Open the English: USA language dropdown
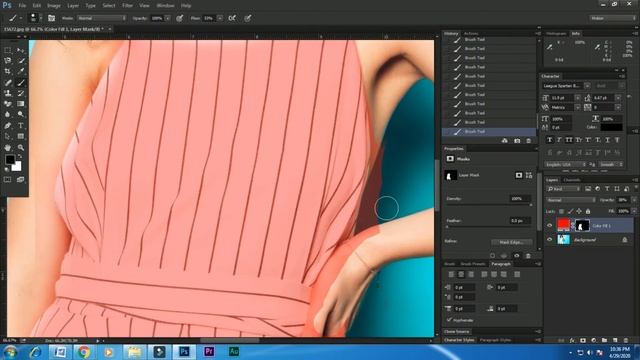This screenshot has width=640, height=360. pyautogui.click(x=566, y=164)
